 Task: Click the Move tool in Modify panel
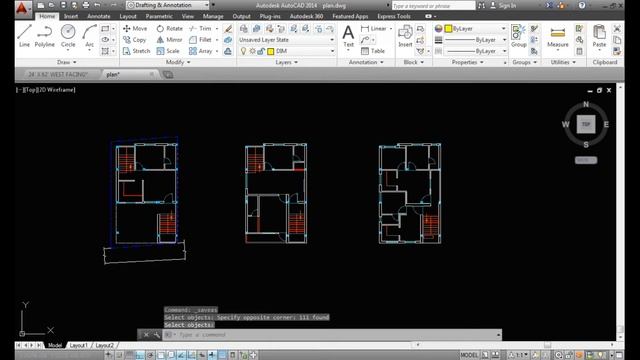(135, 29)
